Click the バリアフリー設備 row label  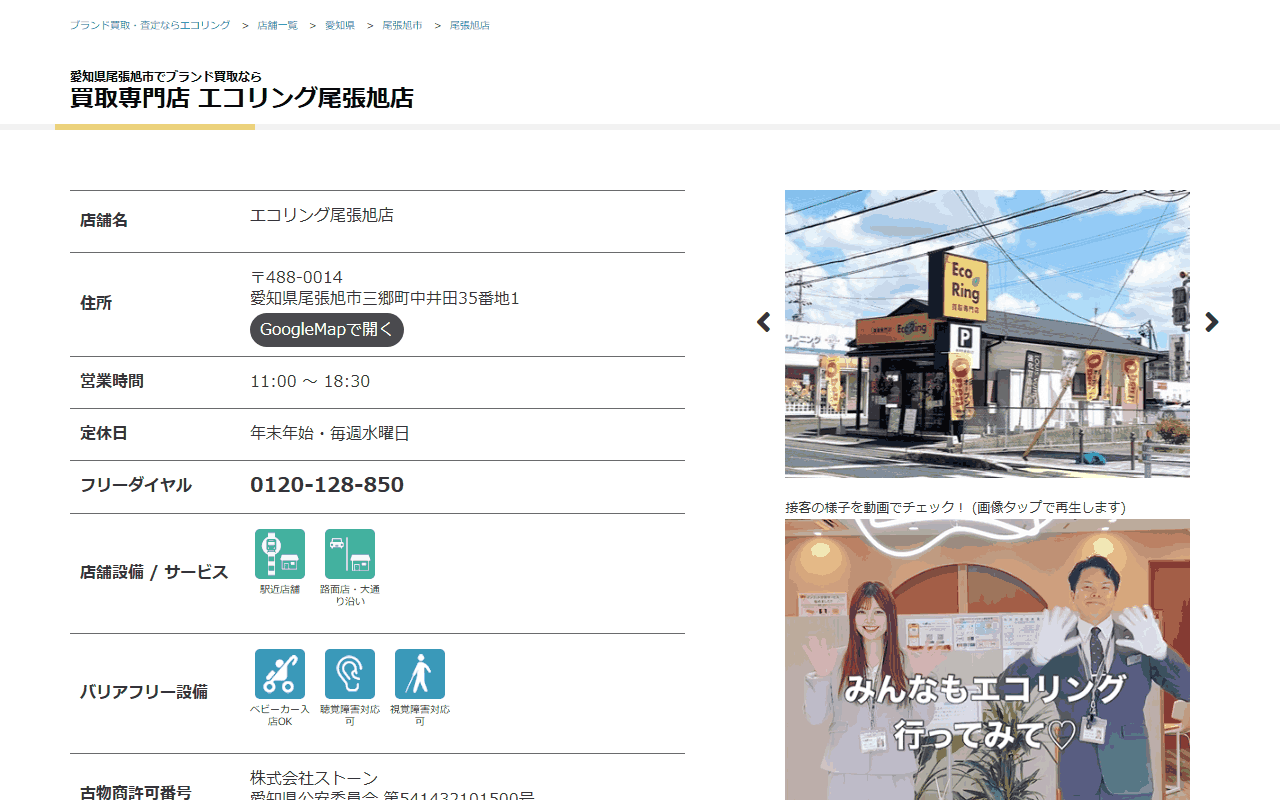(144, 692)
